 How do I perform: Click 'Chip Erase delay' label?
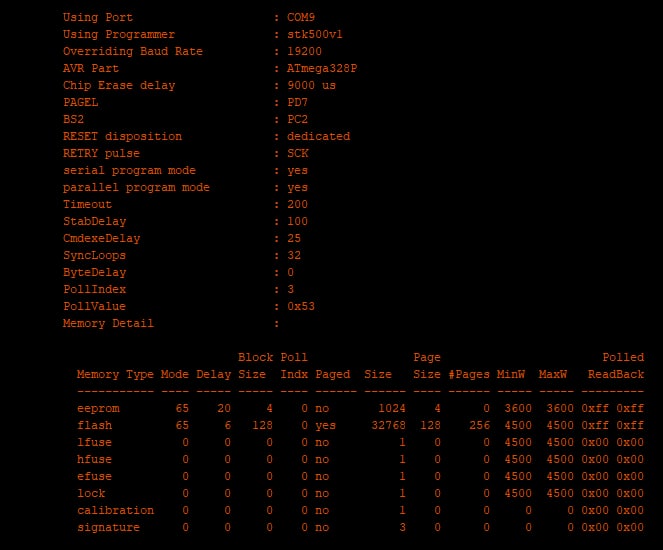point(119,85)
